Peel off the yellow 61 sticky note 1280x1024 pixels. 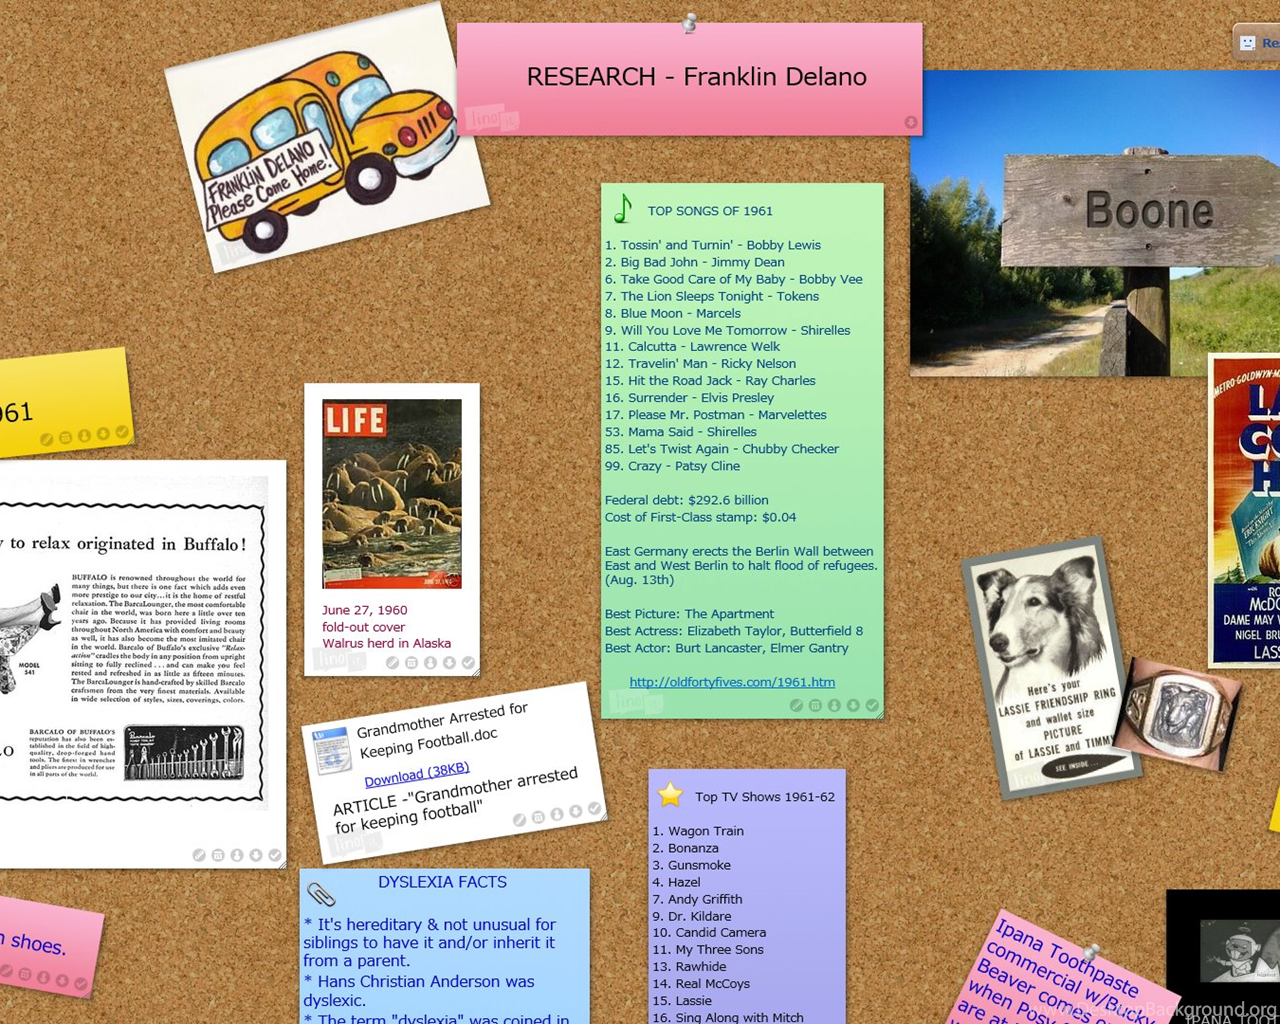tap(122, 432)
